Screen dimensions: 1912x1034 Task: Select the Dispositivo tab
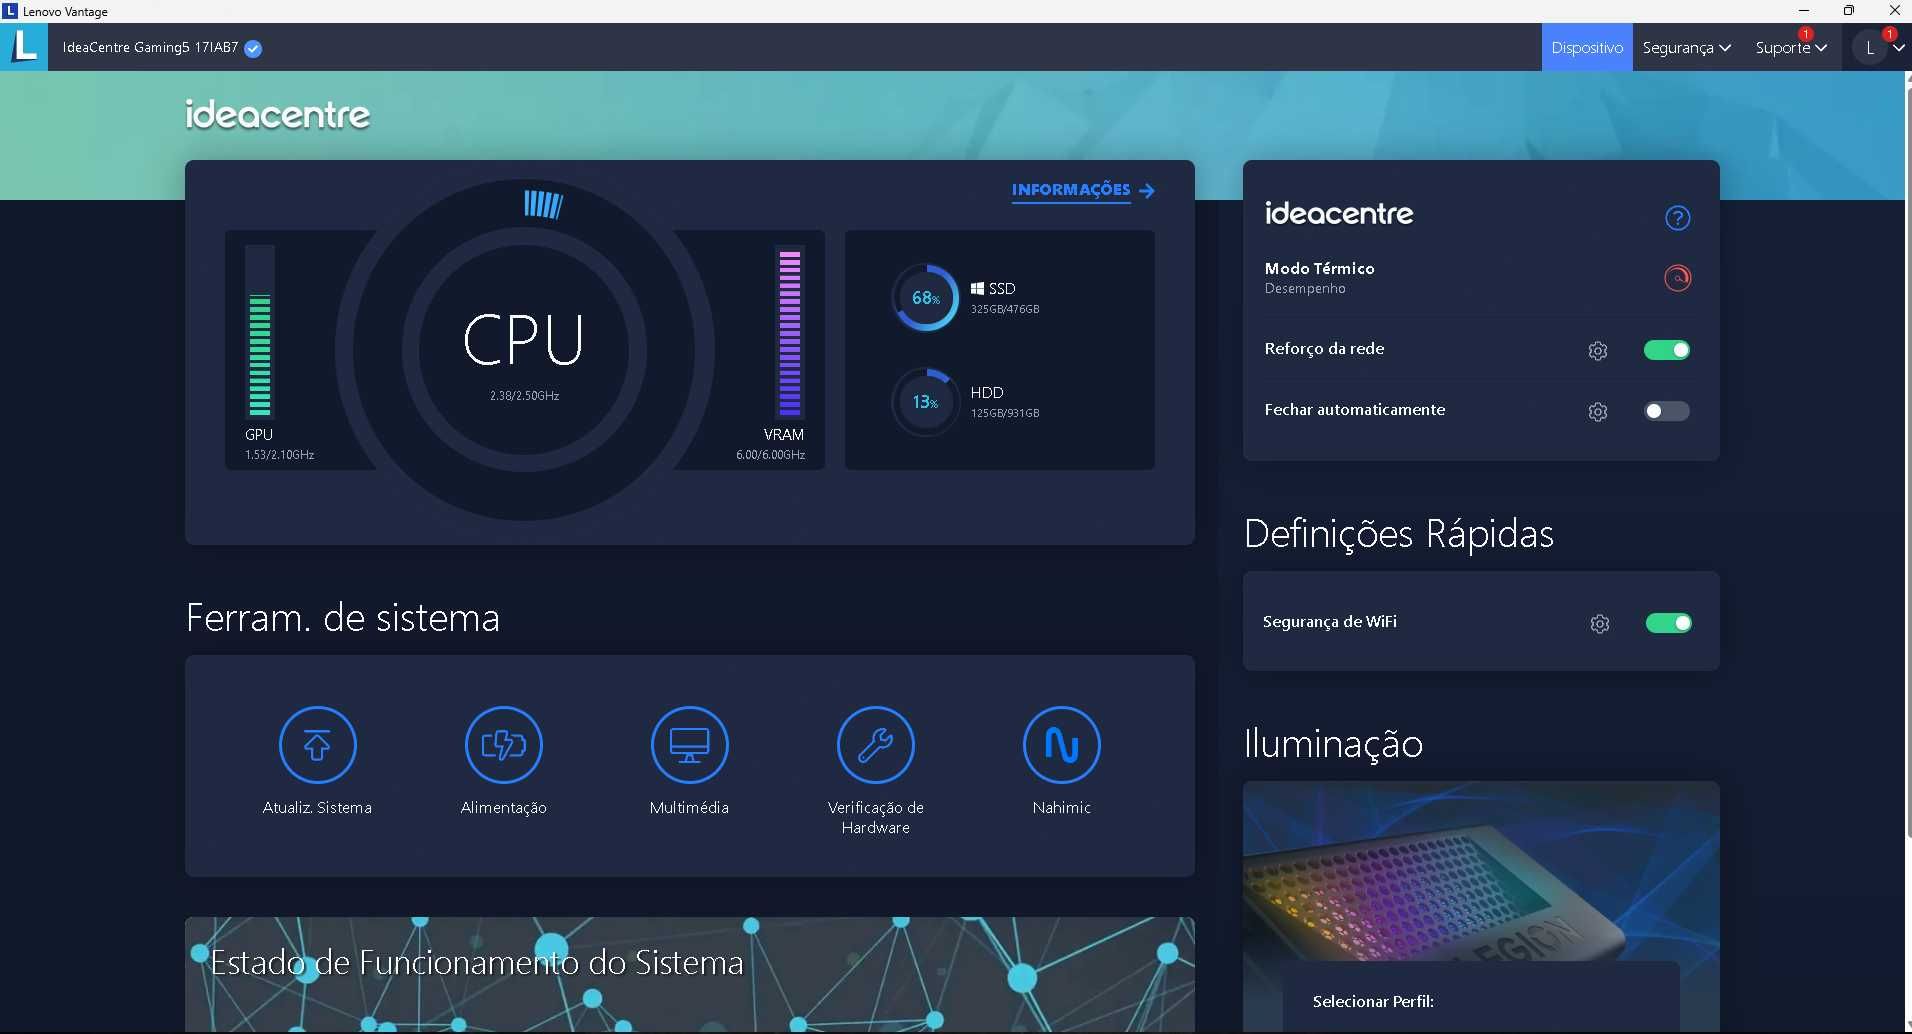(x=1587, y=47)
